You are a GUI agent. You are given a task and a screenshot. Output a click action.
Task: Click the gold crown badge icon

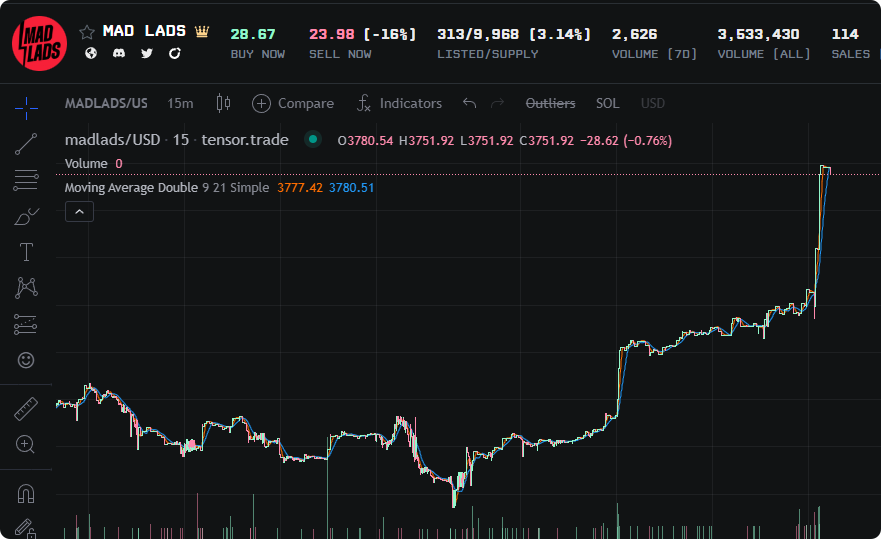[202, 31]
